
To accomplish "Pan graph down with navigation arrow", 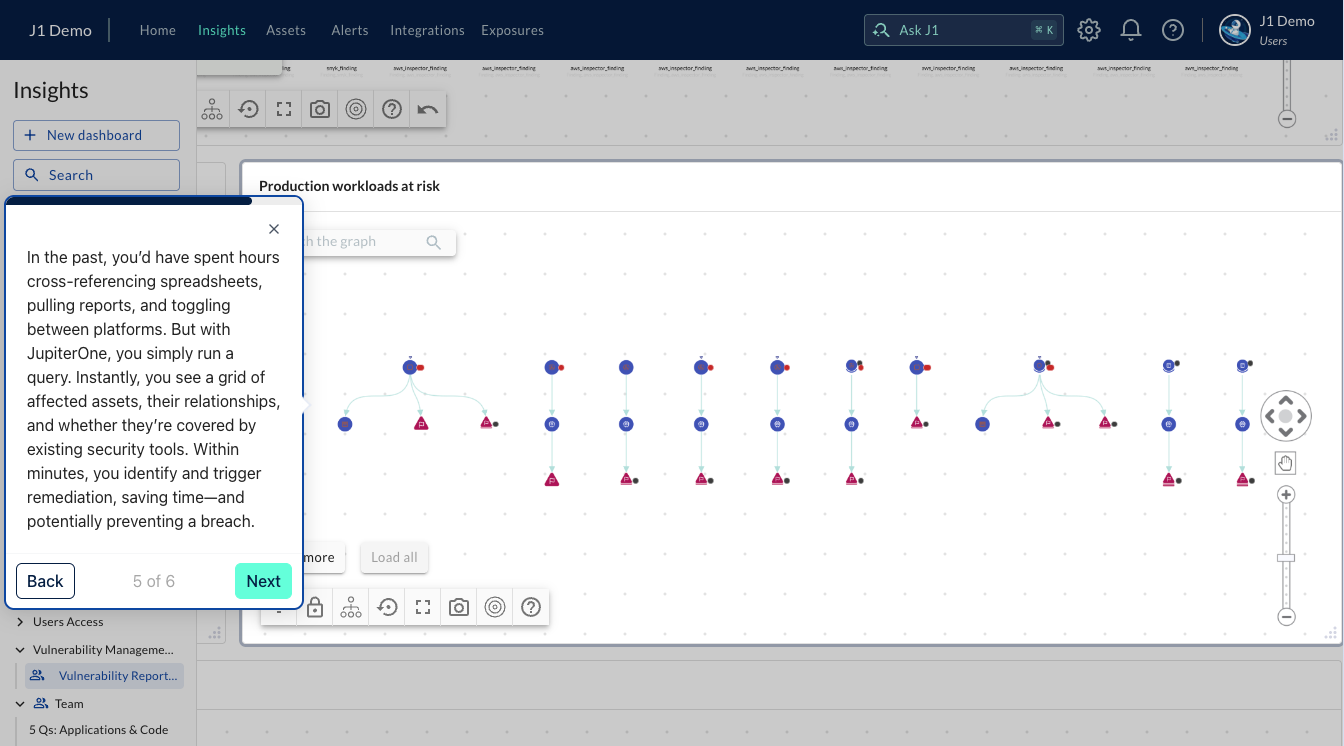I will [1286, 432].
